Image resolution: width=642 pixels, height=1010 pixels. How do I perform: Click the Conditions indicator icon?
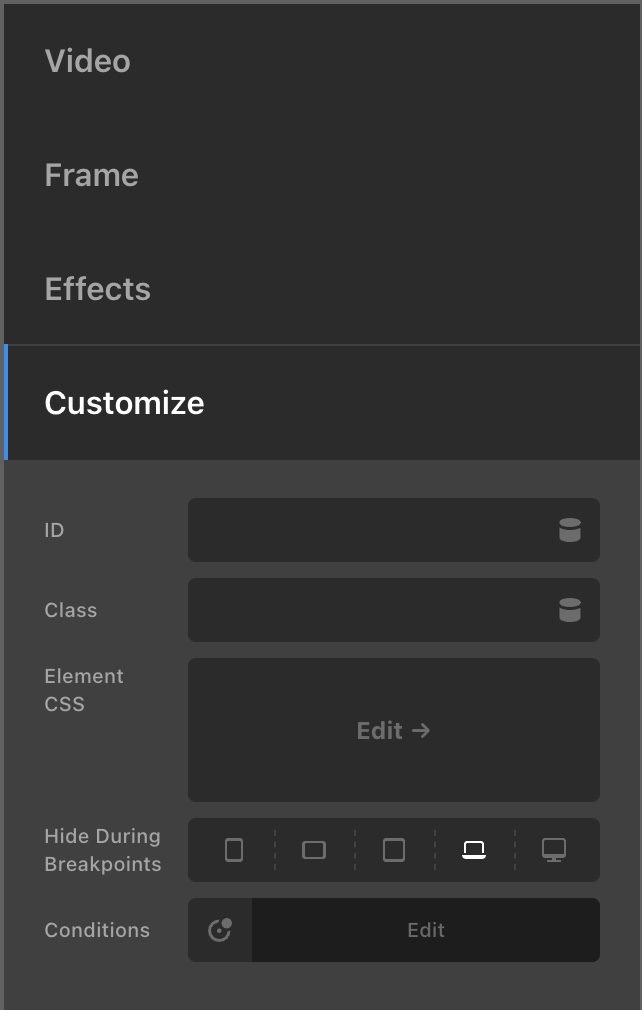tap(220, 930)
